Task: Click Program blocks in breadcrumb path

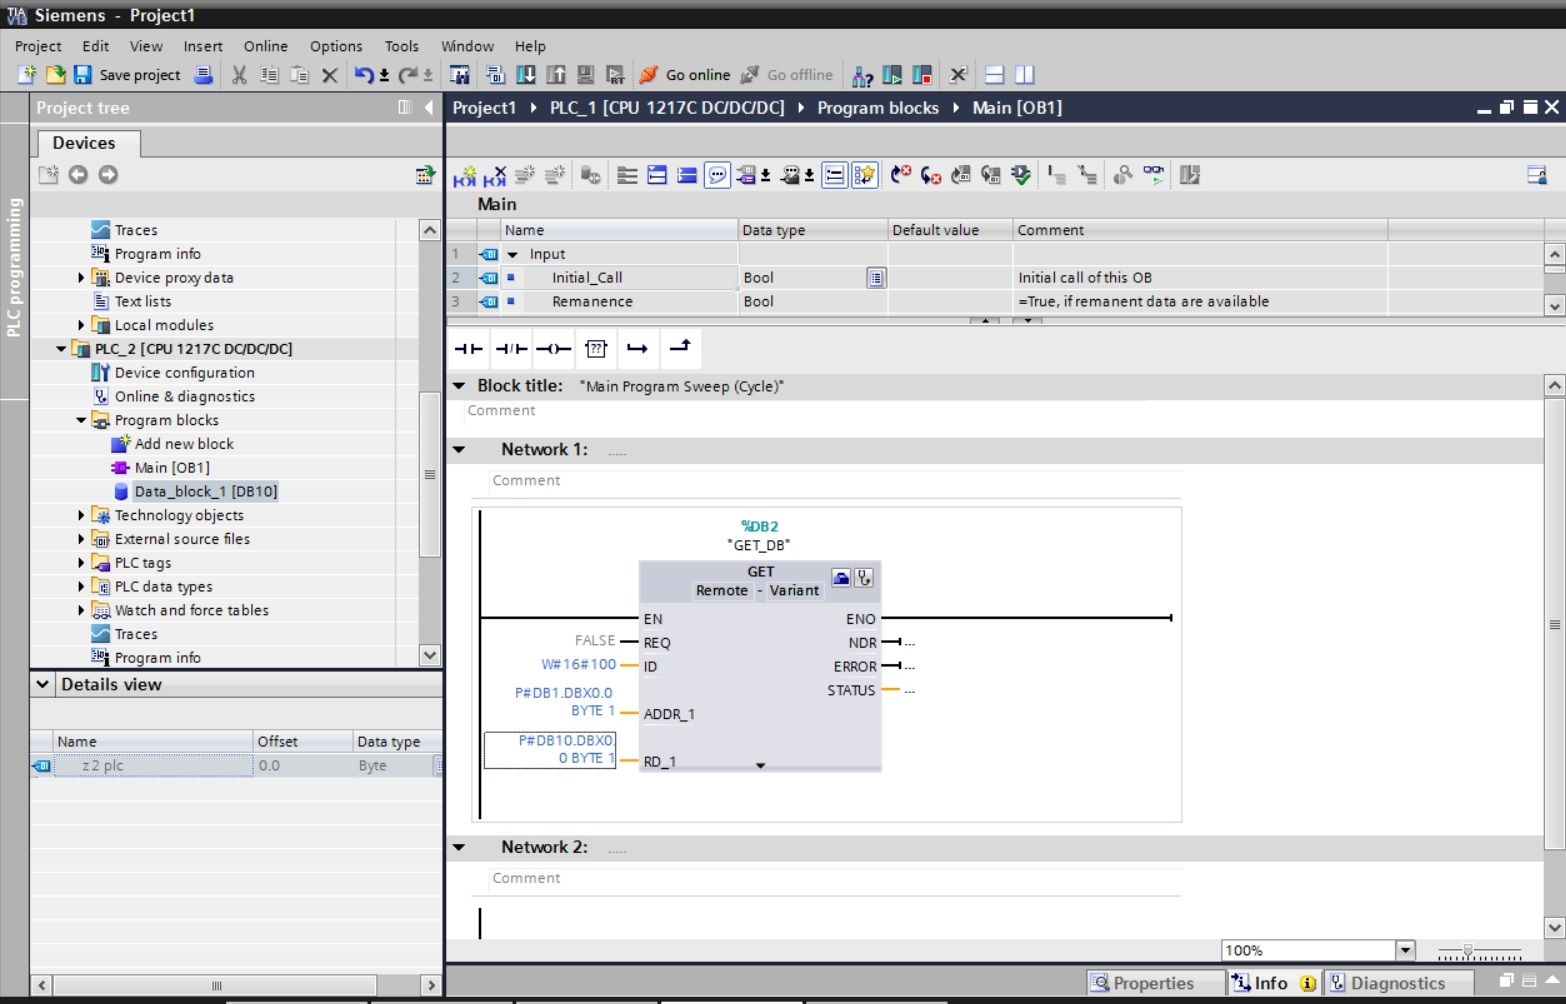Action: (x=878, y=107)
